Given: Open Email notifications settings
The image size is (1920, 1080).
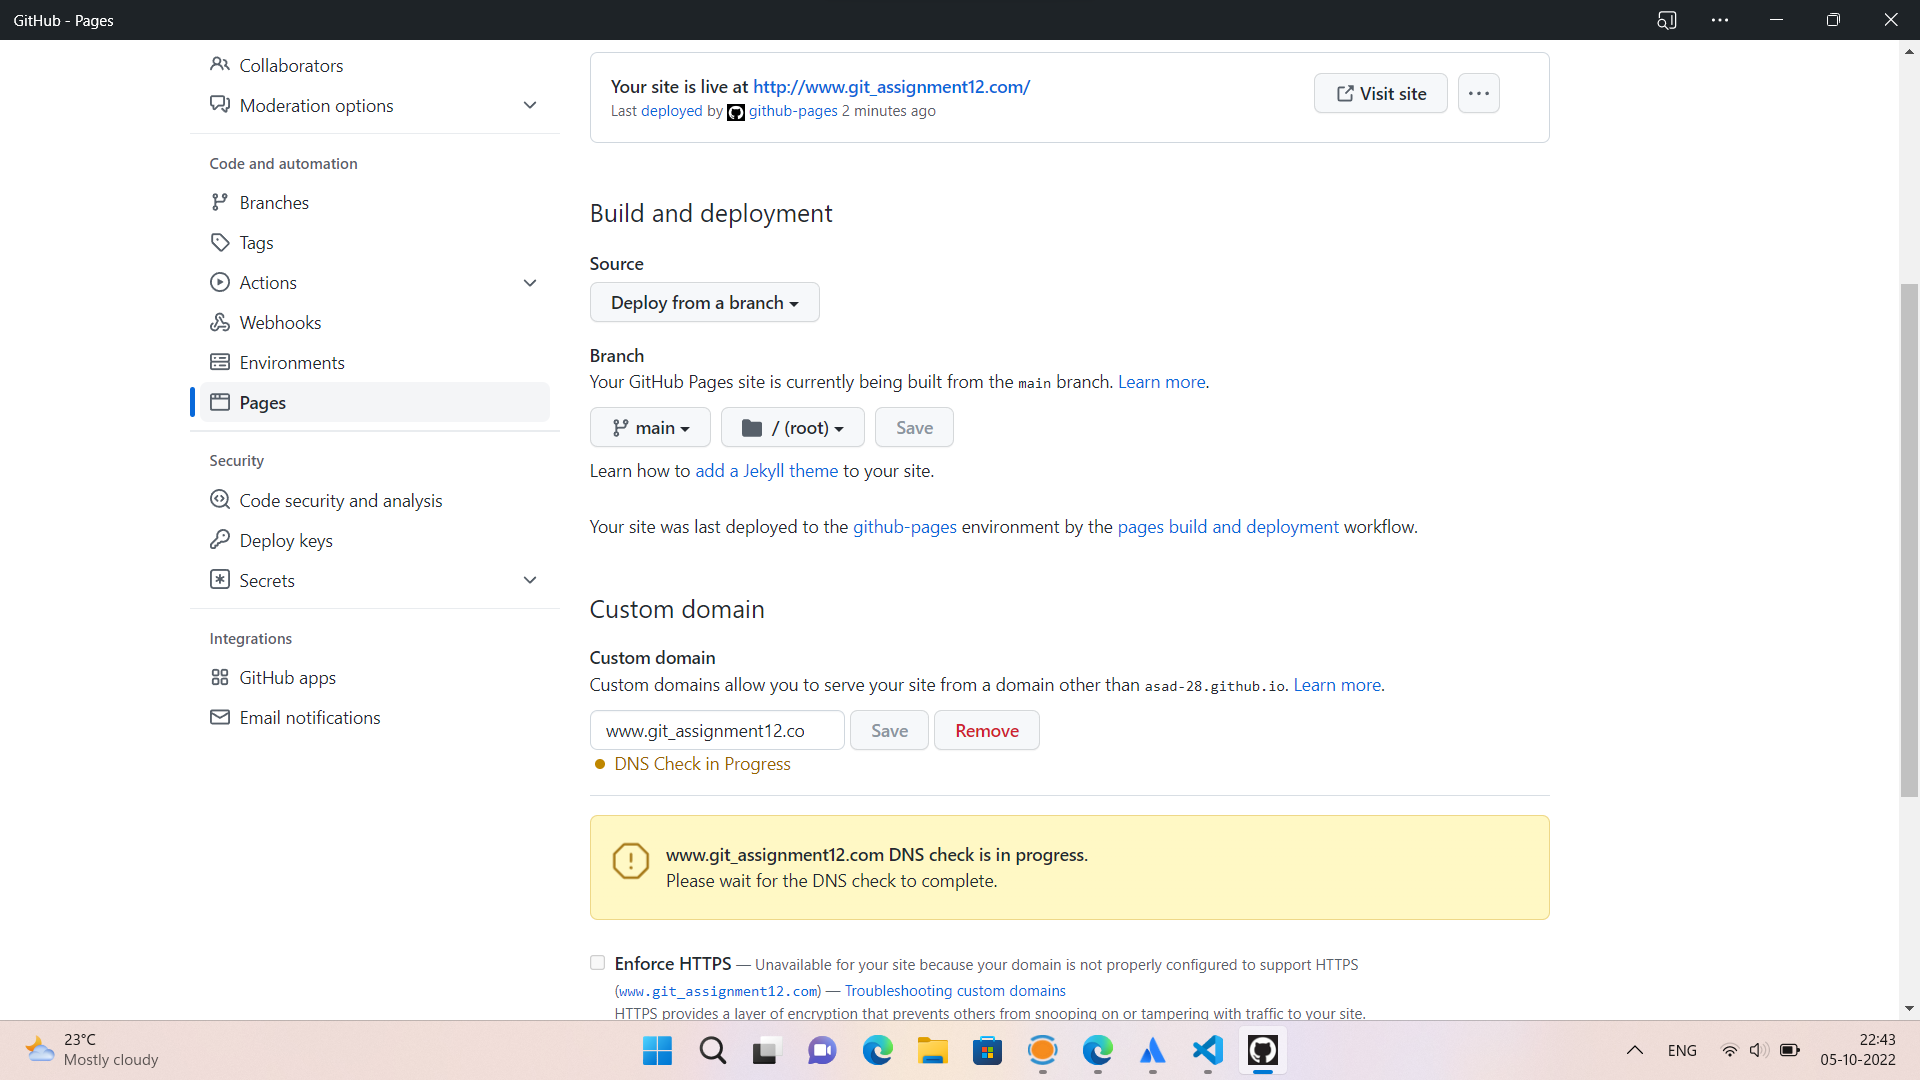Looking at the screenshot, I should coord(309,717).
